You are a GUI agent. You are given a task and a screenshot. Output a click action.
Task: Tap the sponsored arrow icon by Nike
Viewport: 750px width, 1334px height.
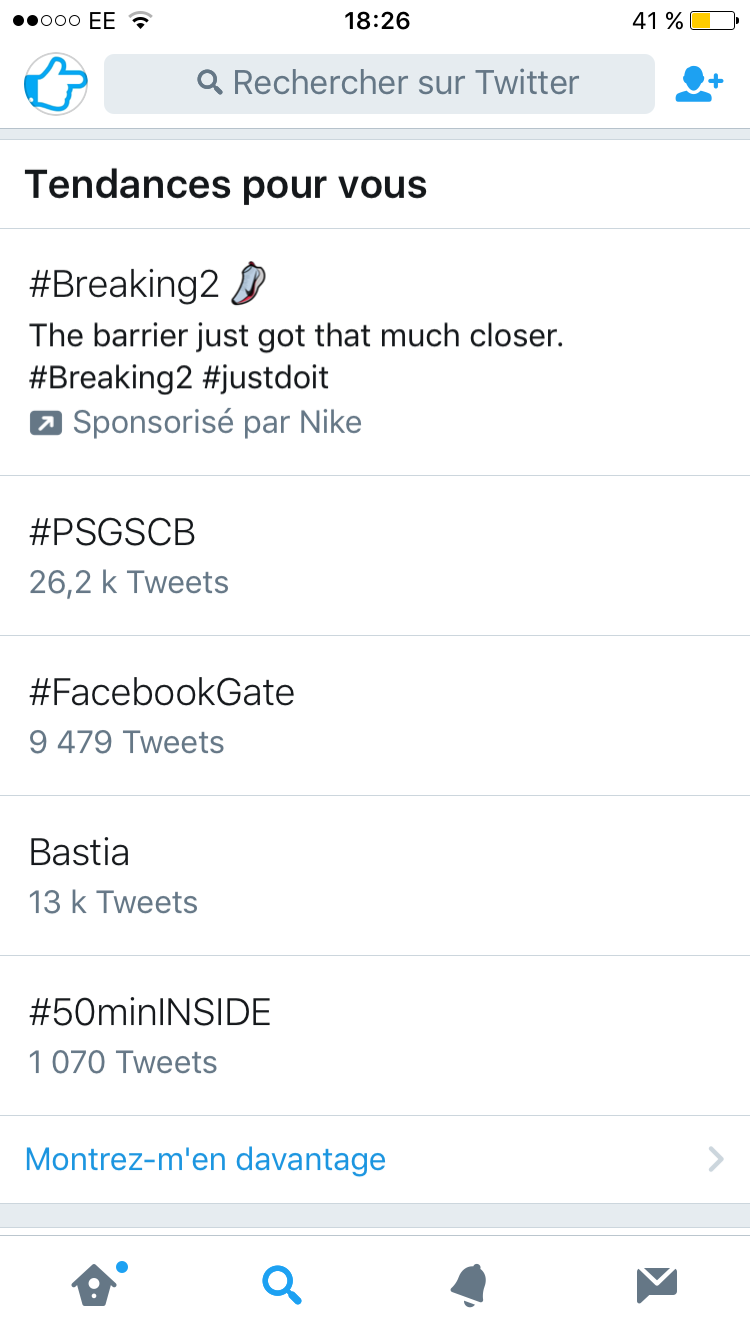point(45,423)
